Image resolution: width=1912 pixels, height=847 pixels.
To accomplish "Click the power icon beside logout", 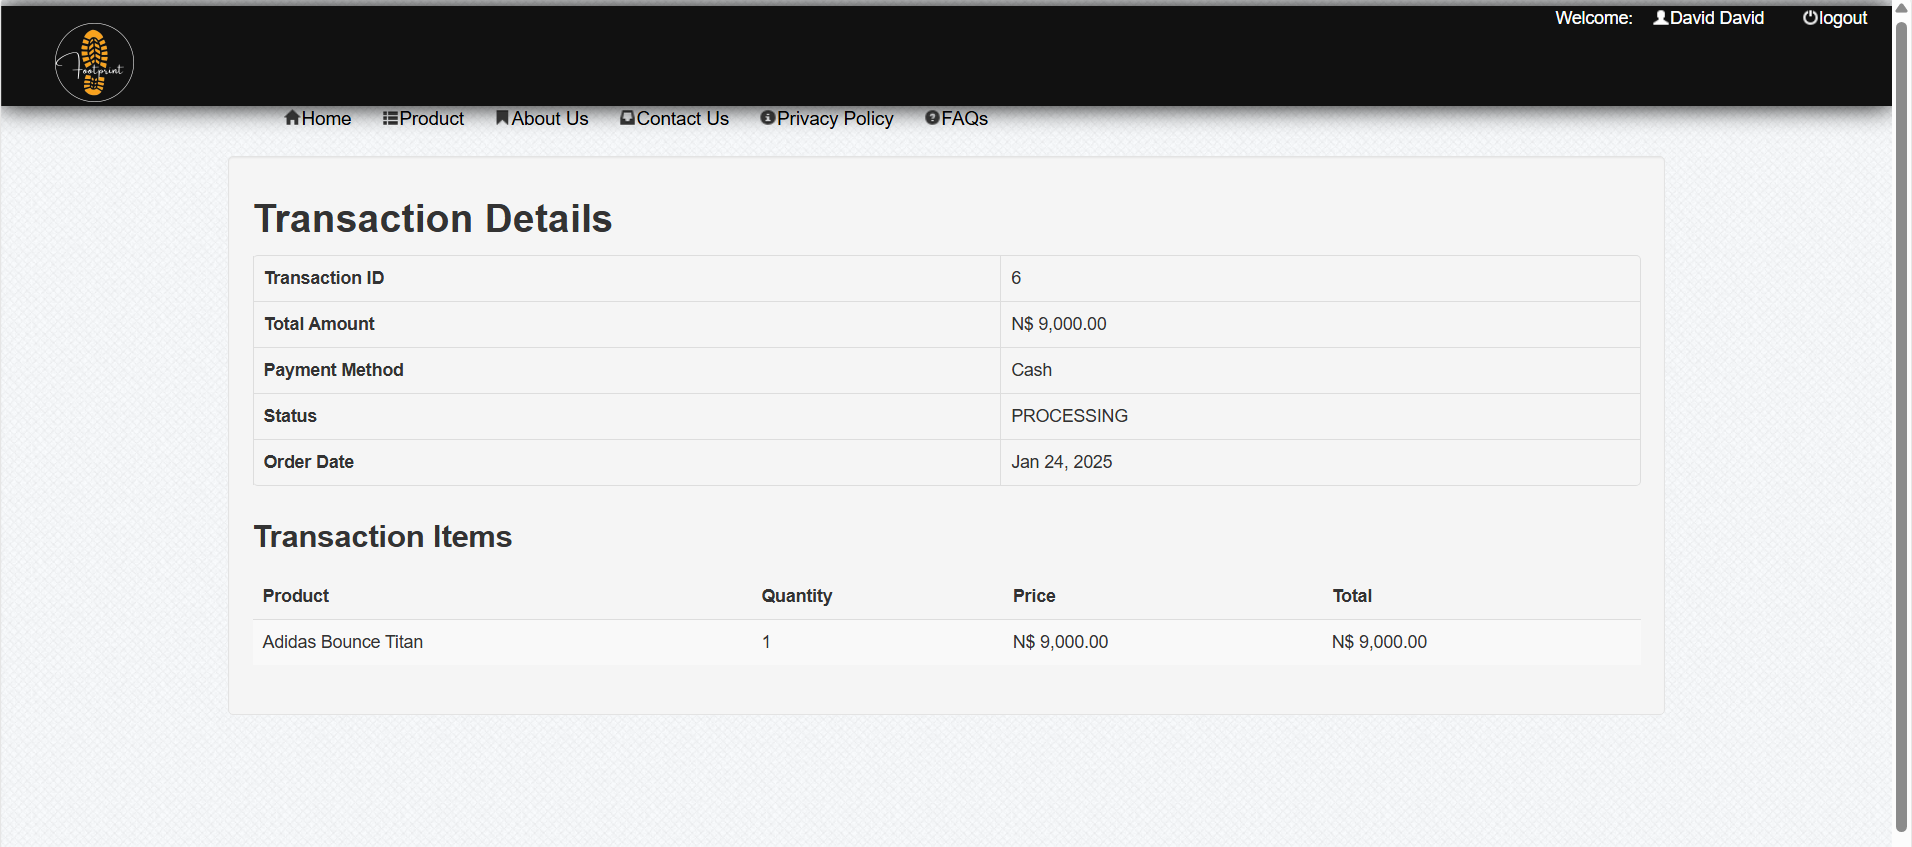I will 1810,18.
